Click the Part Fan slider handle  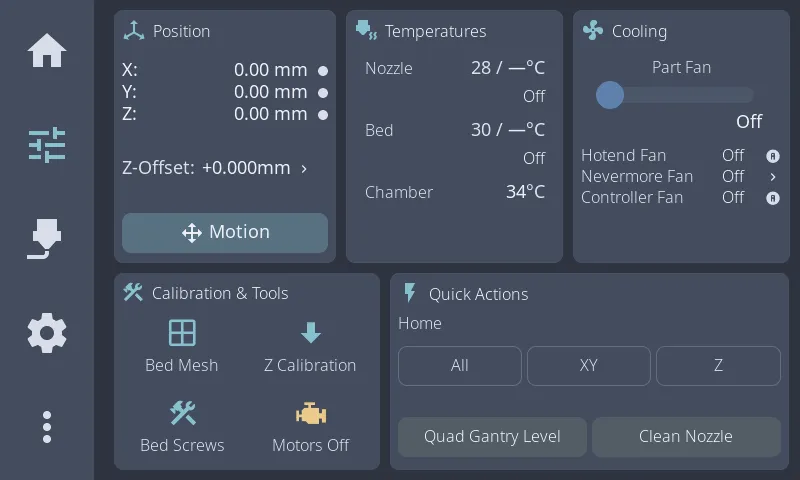coord(610,95)
